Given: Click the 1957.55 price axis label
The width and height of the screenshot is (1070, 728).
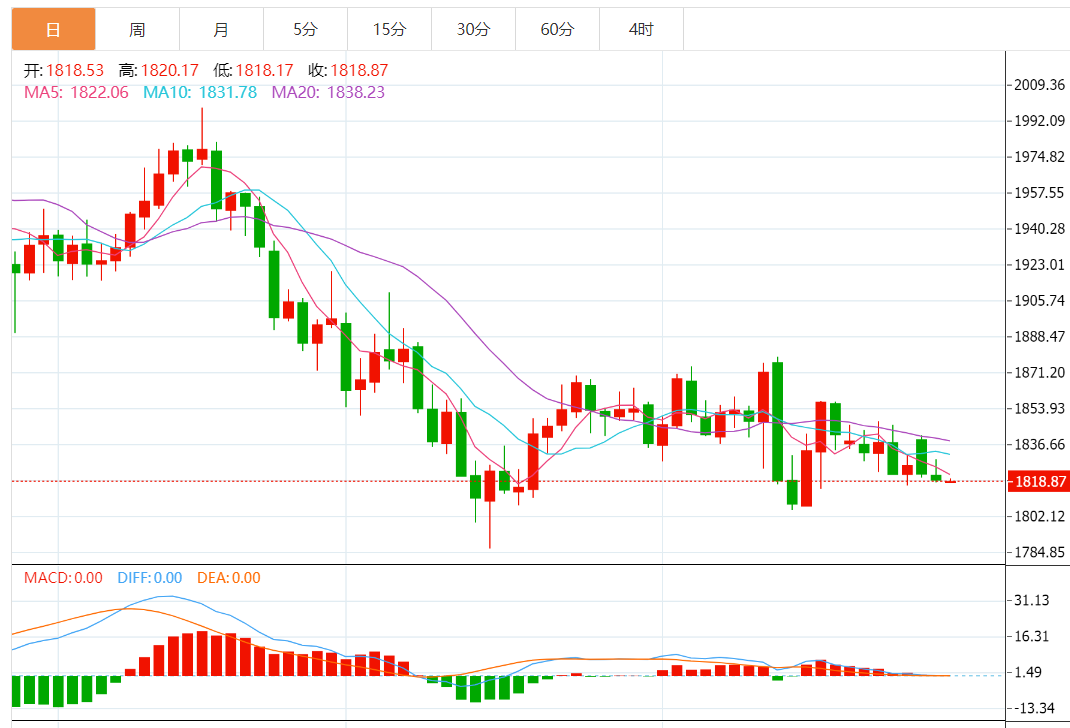Looking at the screenshot, I should point(1039,193).
